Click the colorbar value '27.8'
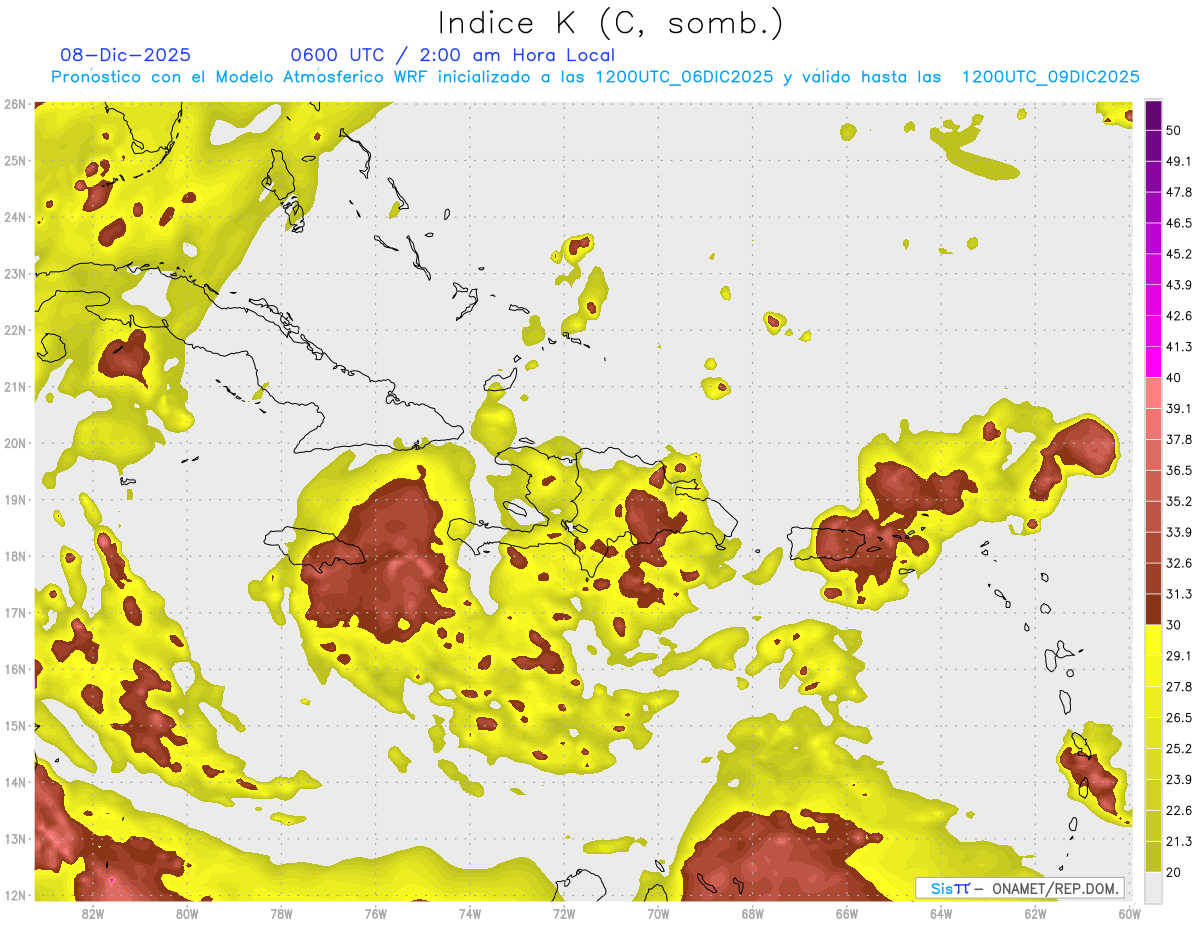Image resolution: width=1200 pixels, height=927 pixels. coord(1179,687)
